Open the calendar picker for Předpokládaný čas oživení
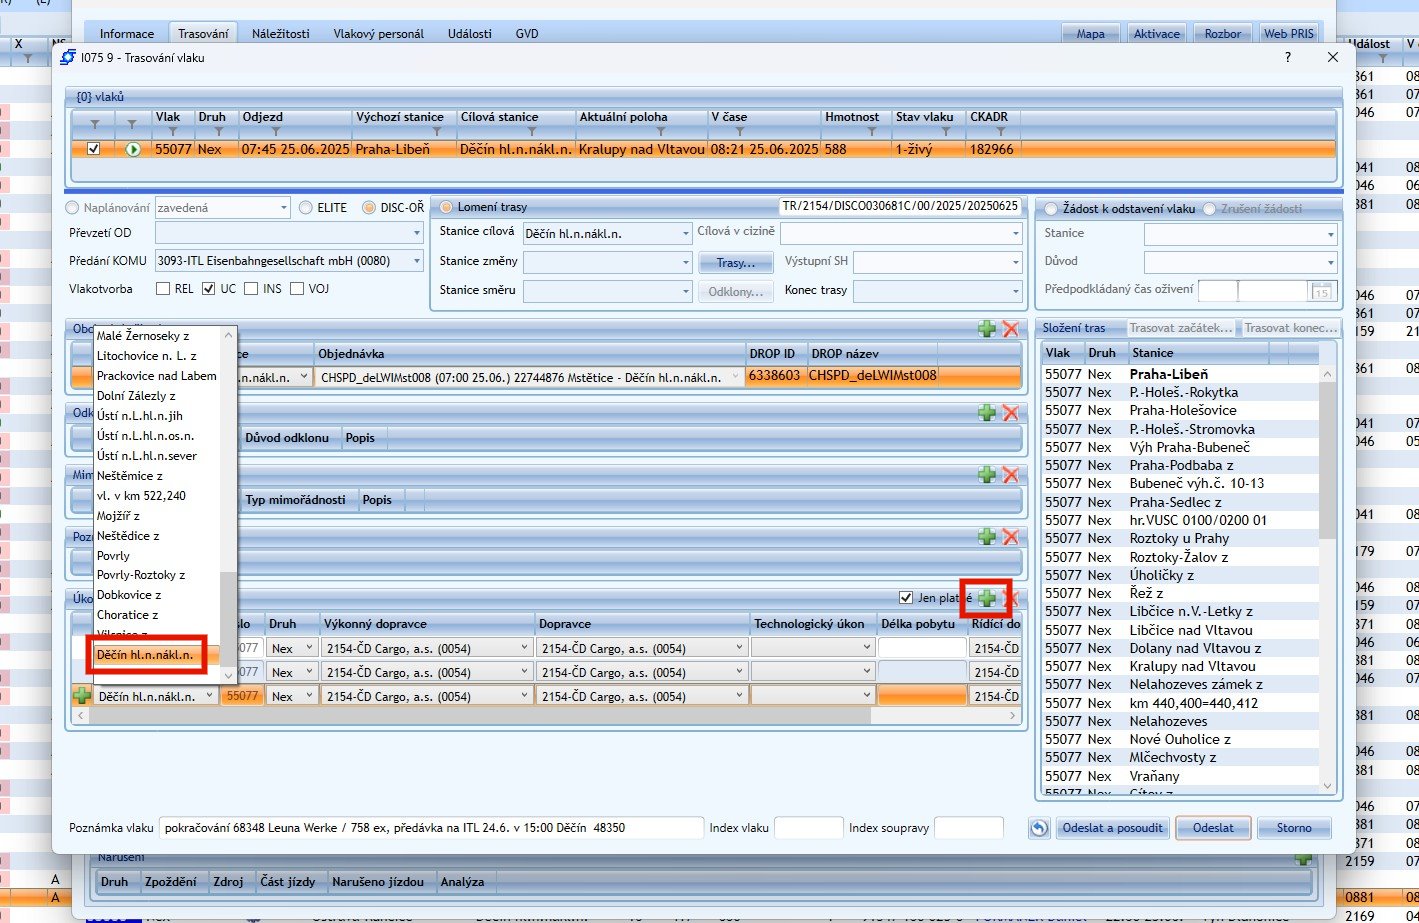This screenshot has height=923, width=1419. (1321, 291)
